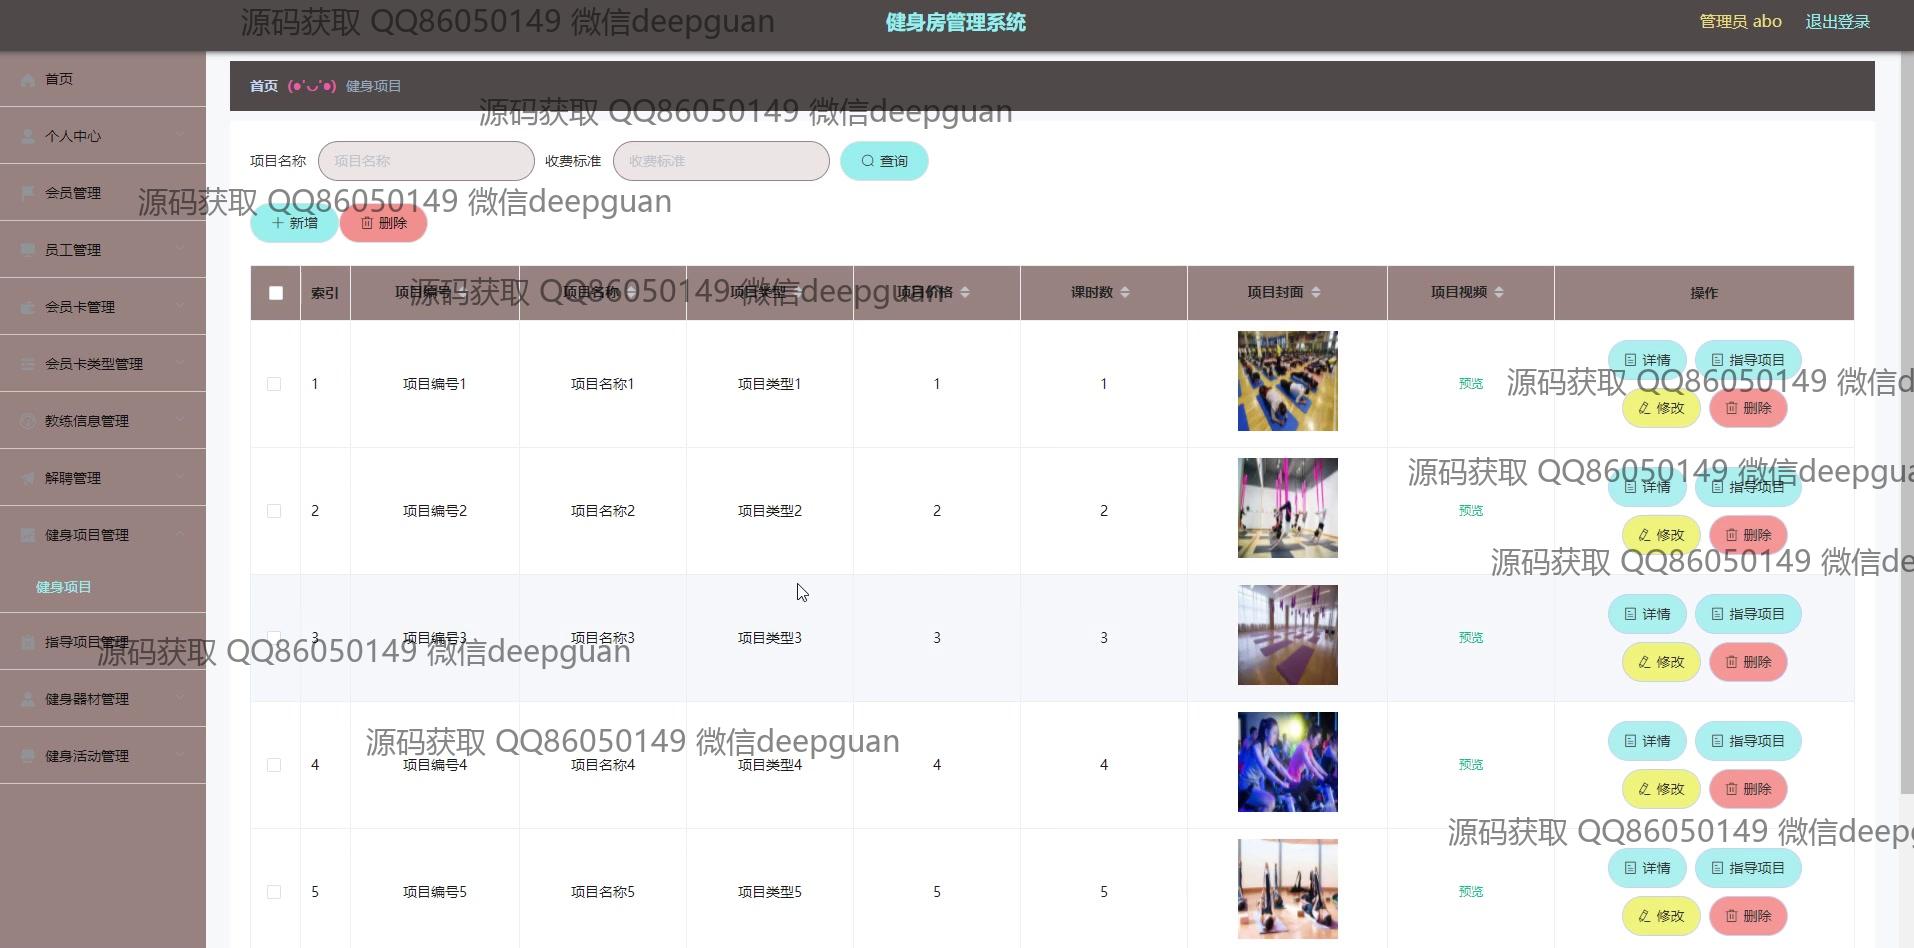The width and height of the screenshot is (1914, 948).
Task: Click 修改 to edit 项目名称2
Action: pyautogui.click(x=1661, y=535)
